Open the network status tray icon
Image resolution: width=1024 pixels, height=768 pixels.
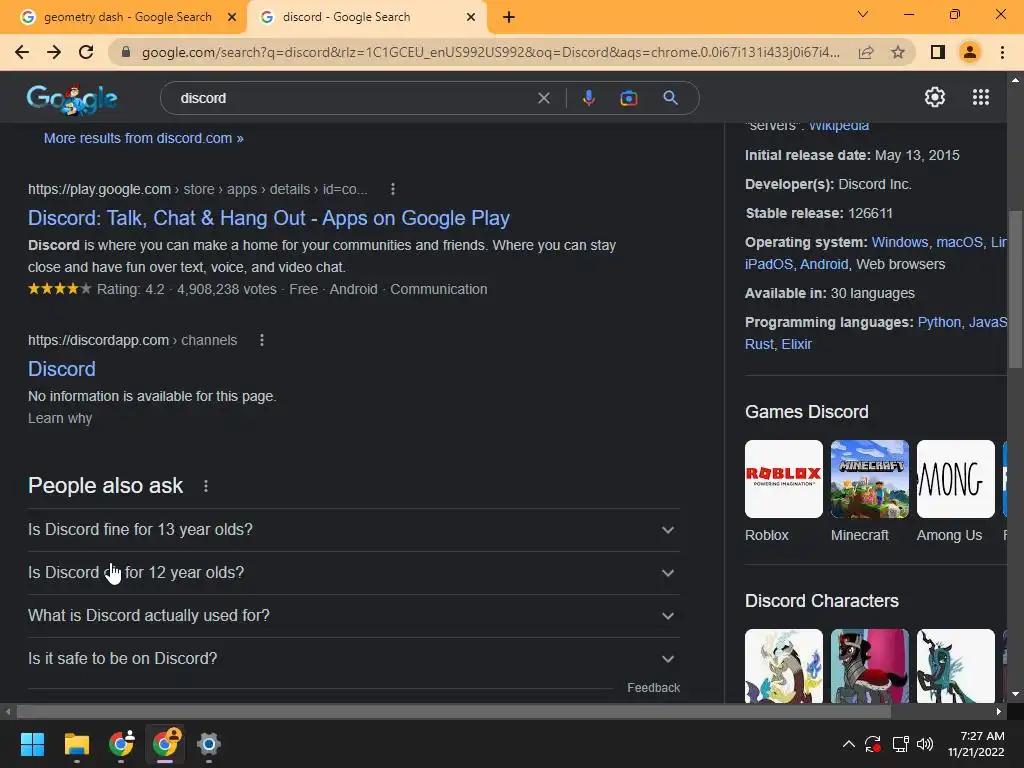[x=901, y=744]
